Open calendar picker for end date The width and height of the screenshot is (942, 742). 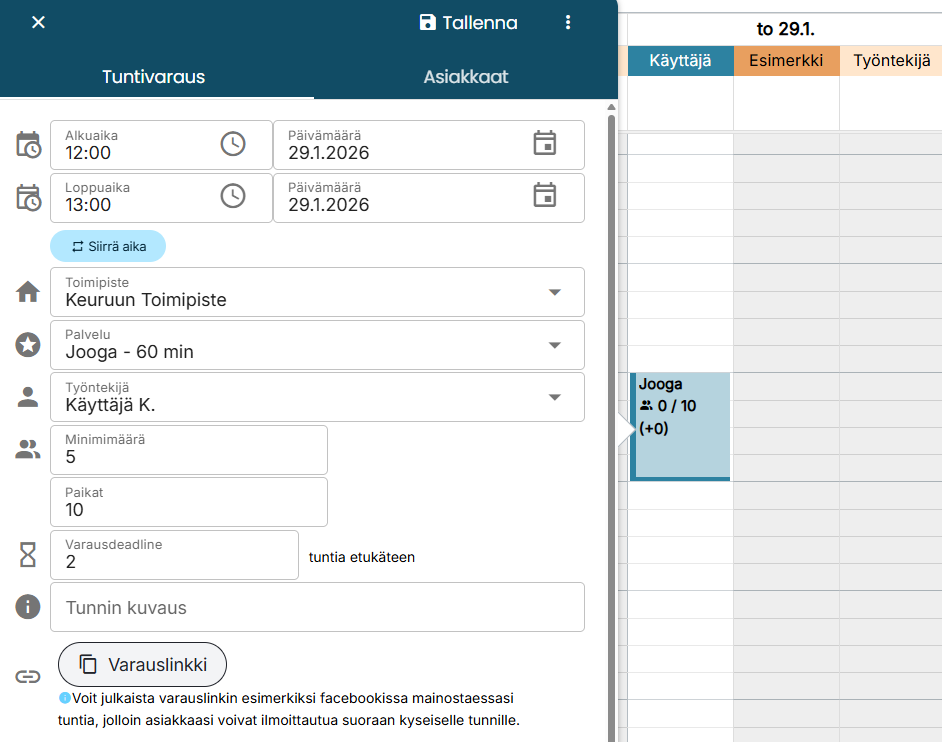[544, 196]
